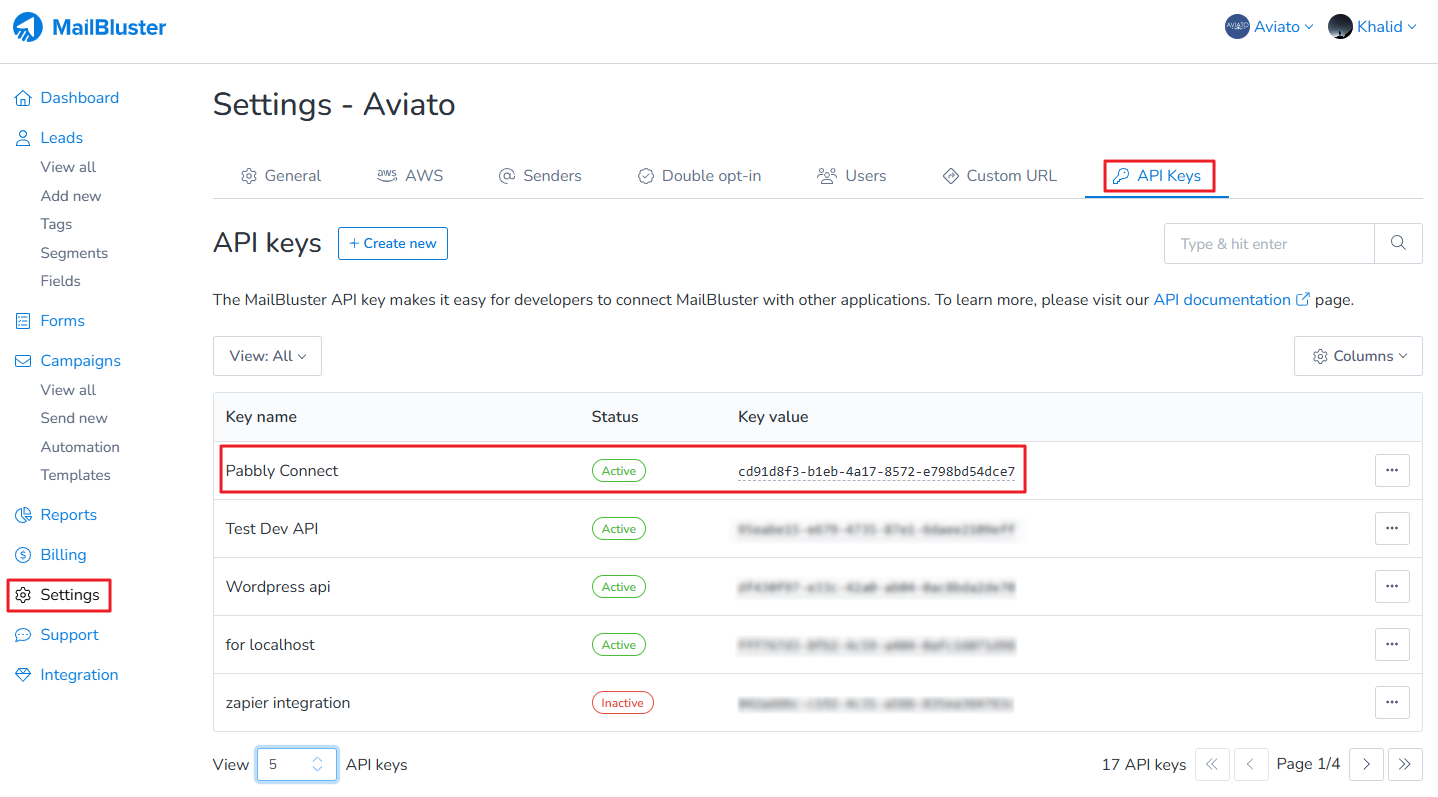Jump to last page of API keys

pos(1405,764)
